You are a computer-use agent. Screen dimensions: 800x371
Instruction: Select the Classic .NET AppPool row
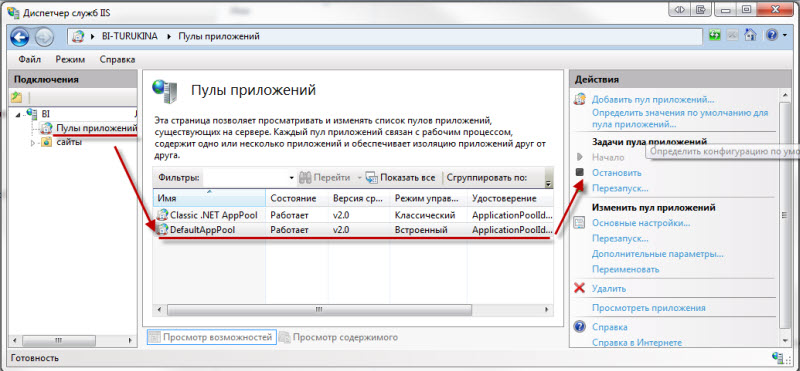pos(353,214)
